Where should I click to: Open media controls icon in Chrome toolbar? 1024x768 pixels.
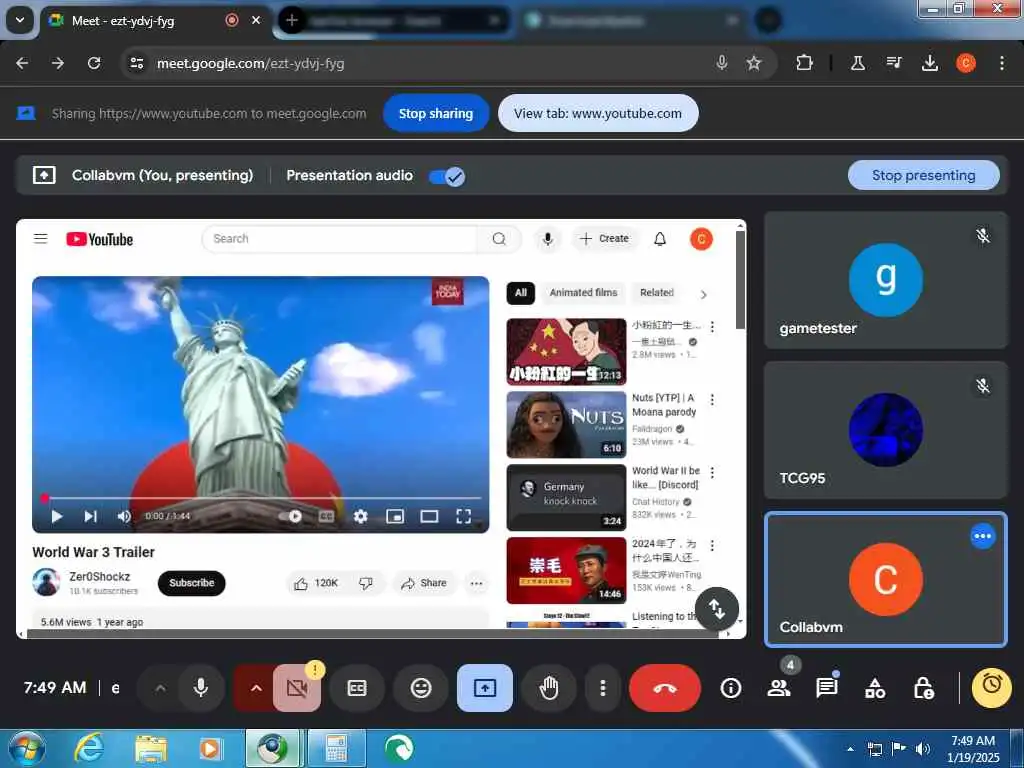tap(893, 63)
